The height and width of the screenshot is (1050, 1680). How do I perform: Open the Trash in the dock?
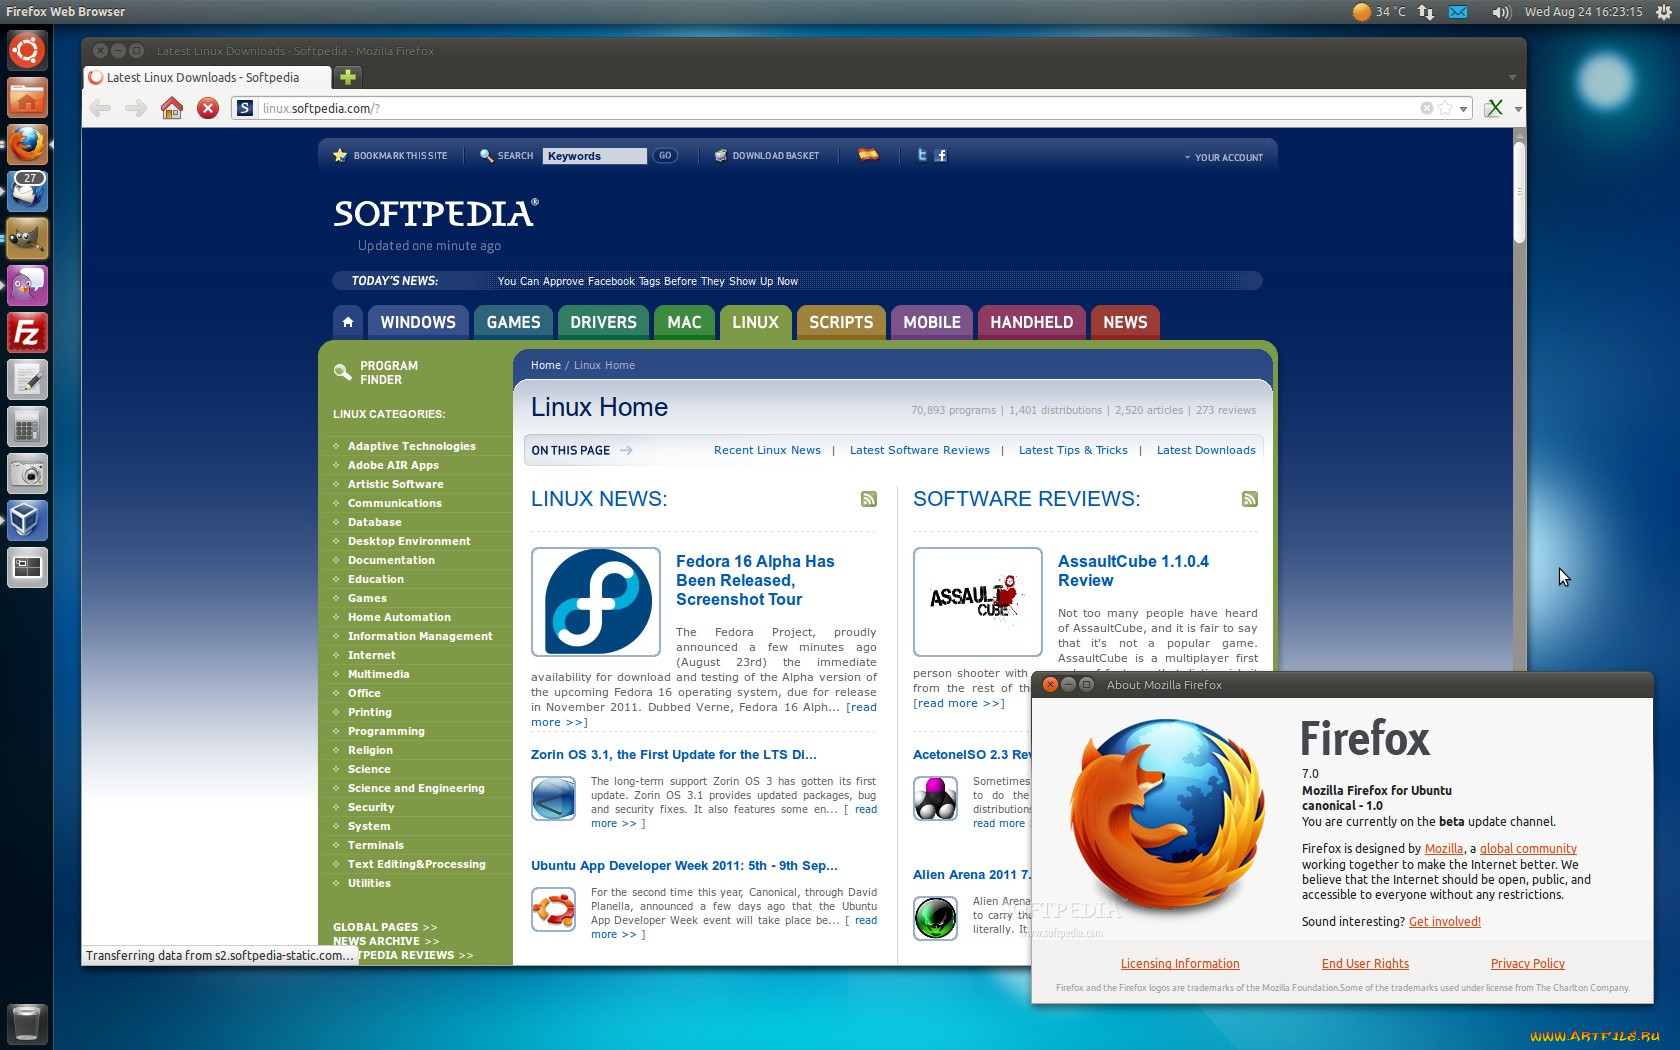pyautogui.click(x=27, y=1023)
